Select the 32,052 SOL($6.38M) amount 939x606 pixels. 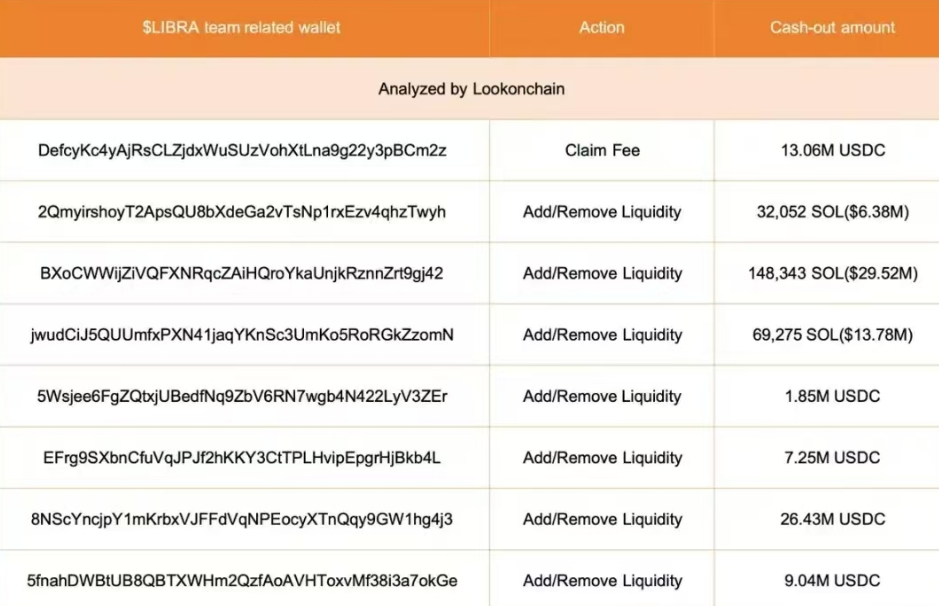click(832, 212)
